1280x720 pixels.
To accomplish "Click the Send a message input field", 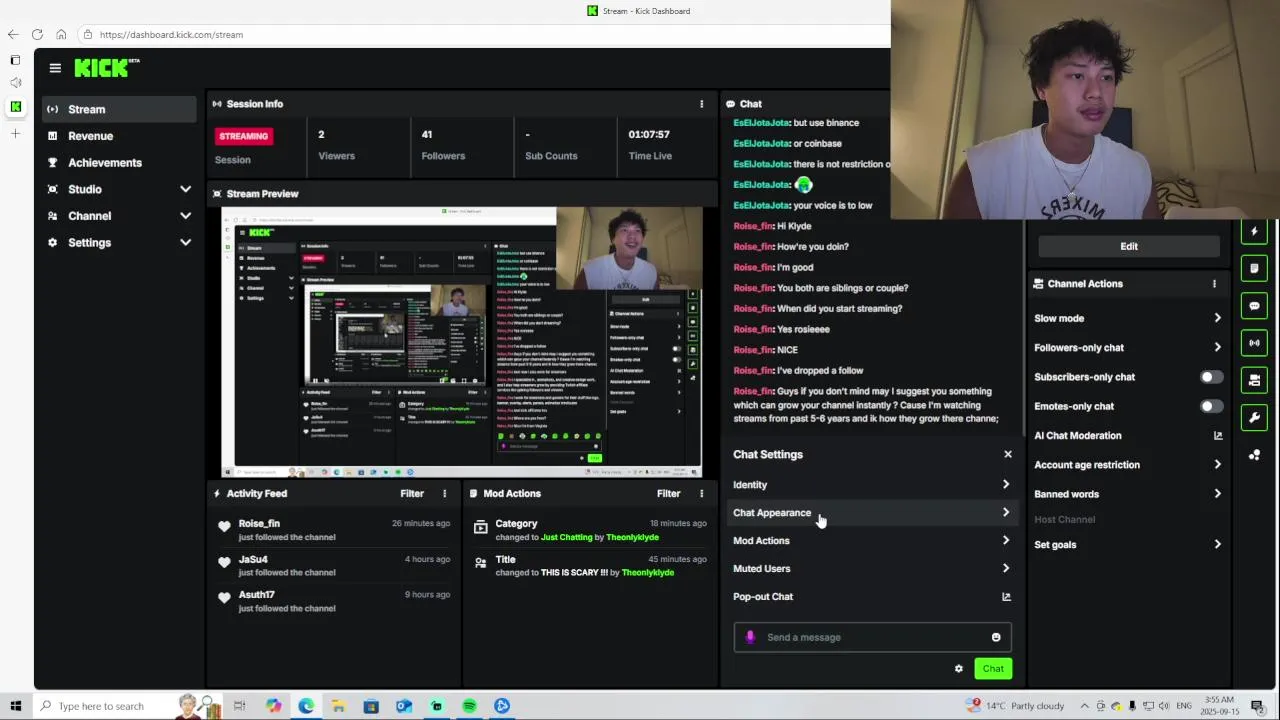I will coord(872,637).
